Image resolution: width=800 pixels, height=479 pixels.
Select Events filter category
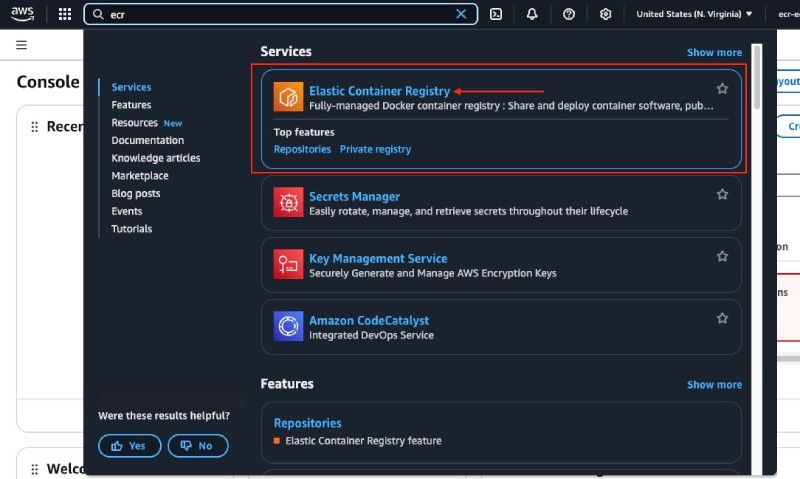click(x=127, y=211)
